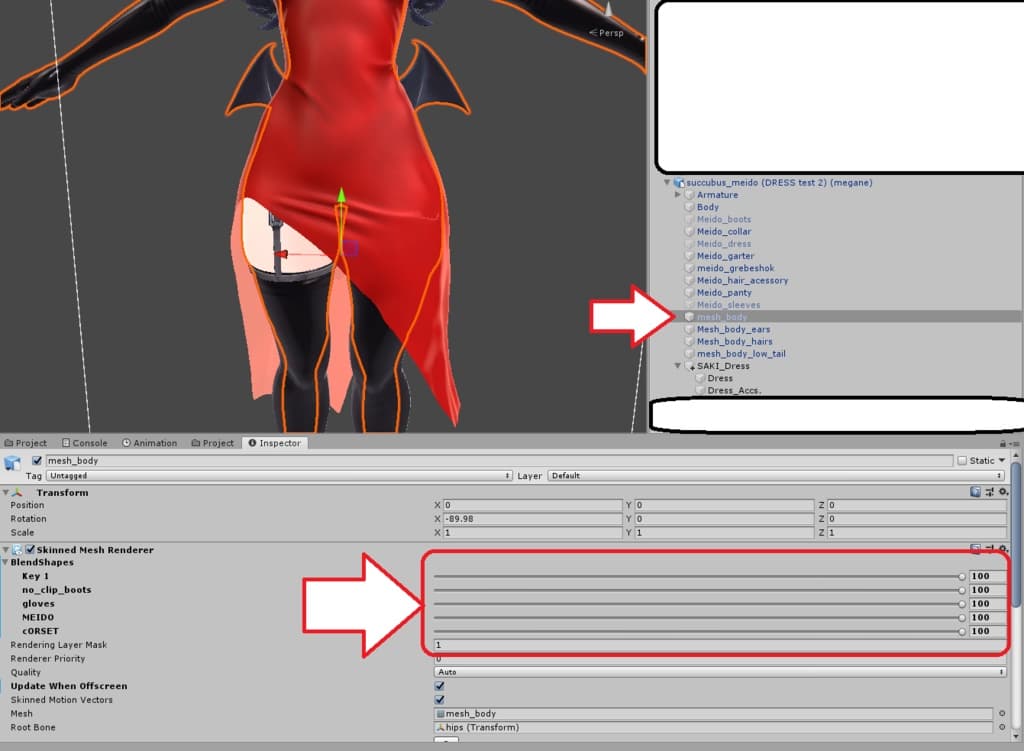Click the Inspector panel lock icon
Screen dimensions: 1024x751
tap(1003, 443)
